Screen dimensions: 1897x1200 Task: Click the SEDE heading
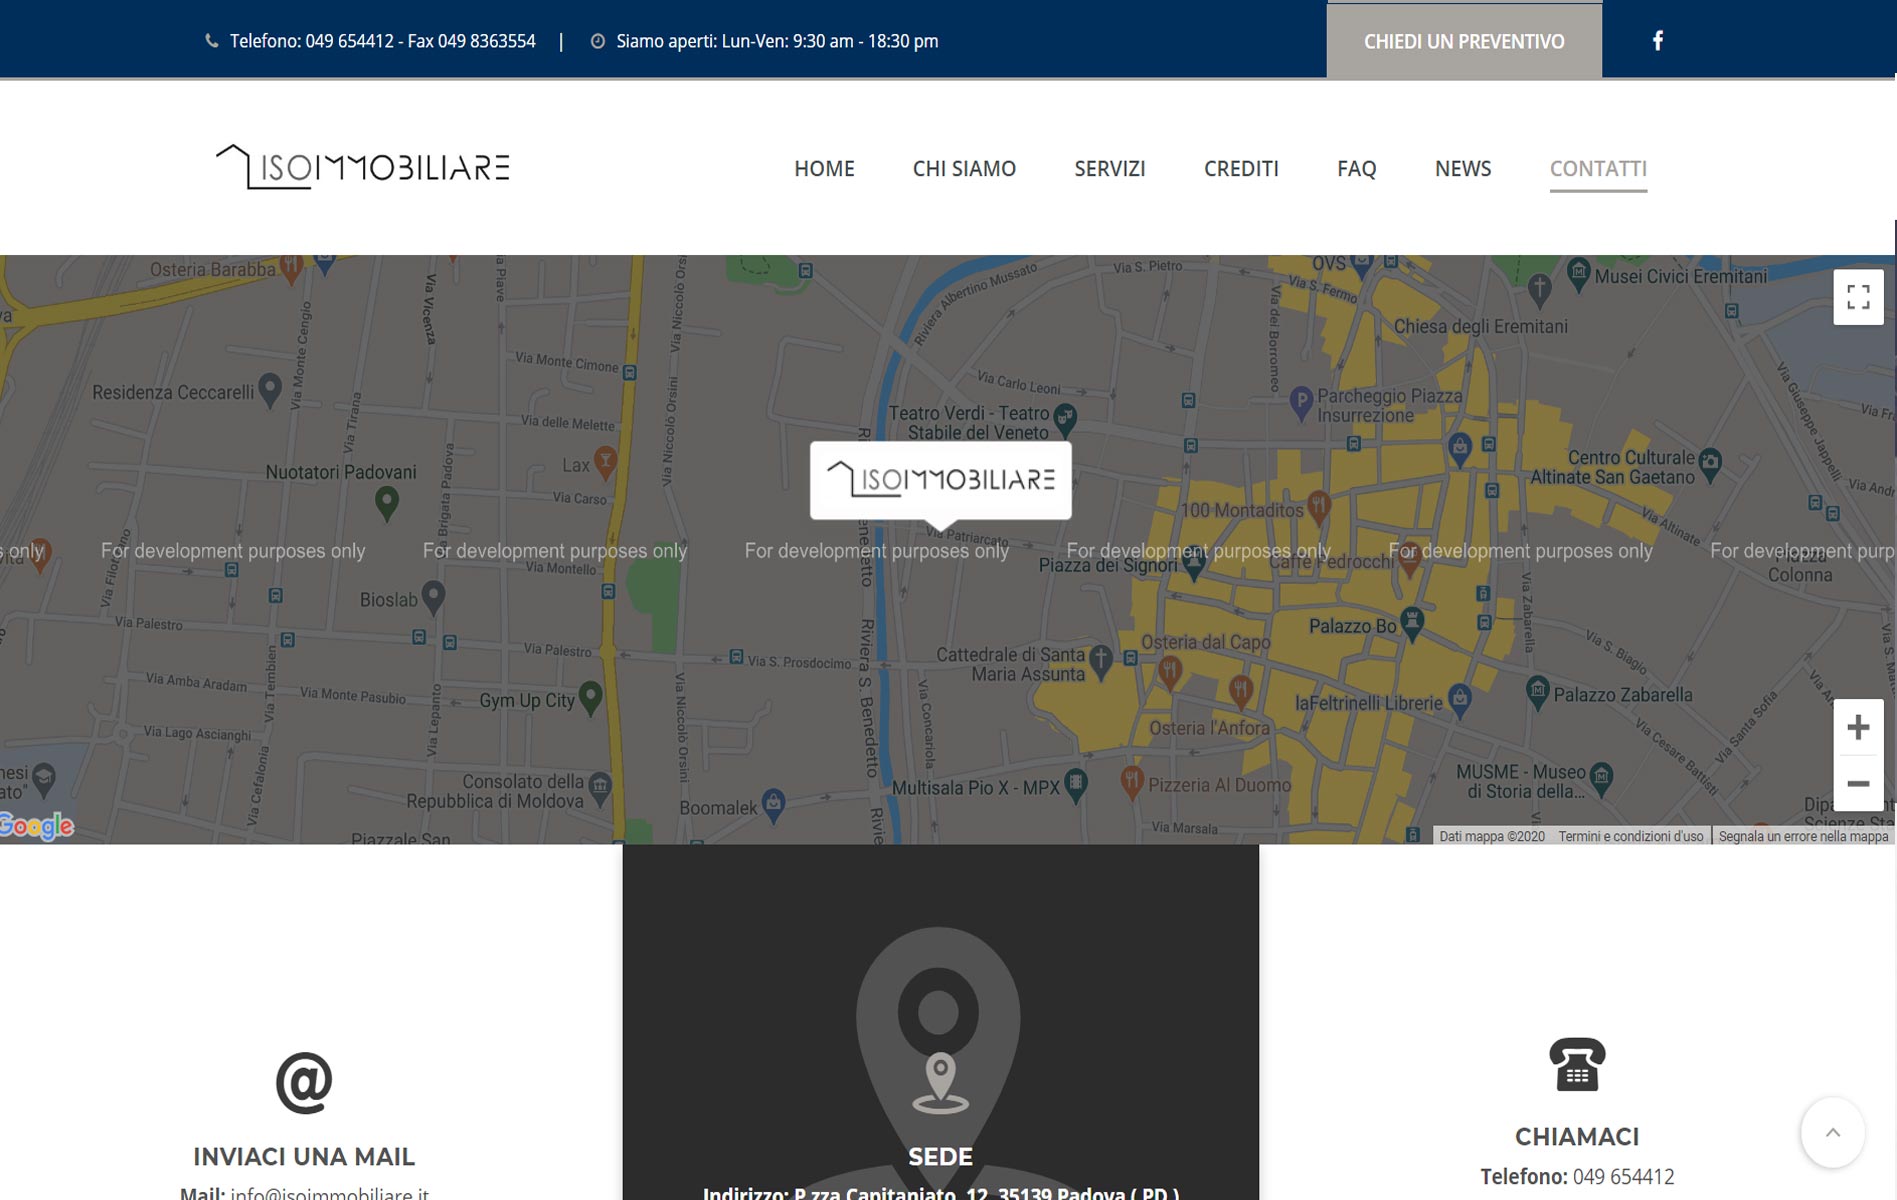tap(940, 1156)
